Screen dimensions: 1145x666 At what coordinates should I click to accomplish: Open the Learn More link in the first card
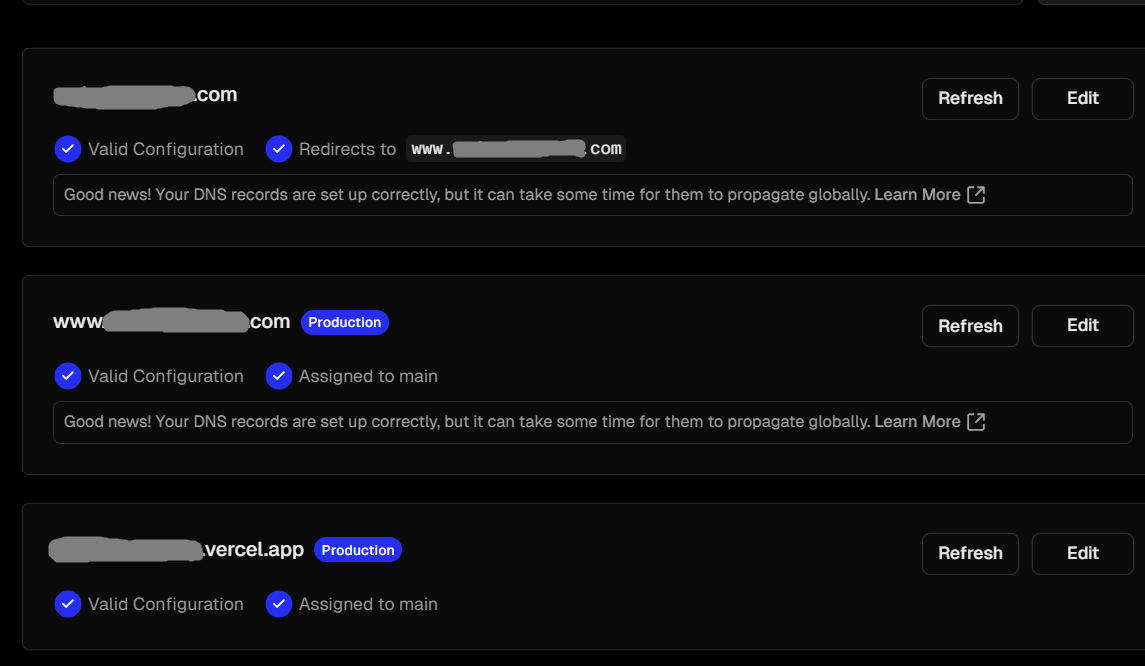point(917,195)
